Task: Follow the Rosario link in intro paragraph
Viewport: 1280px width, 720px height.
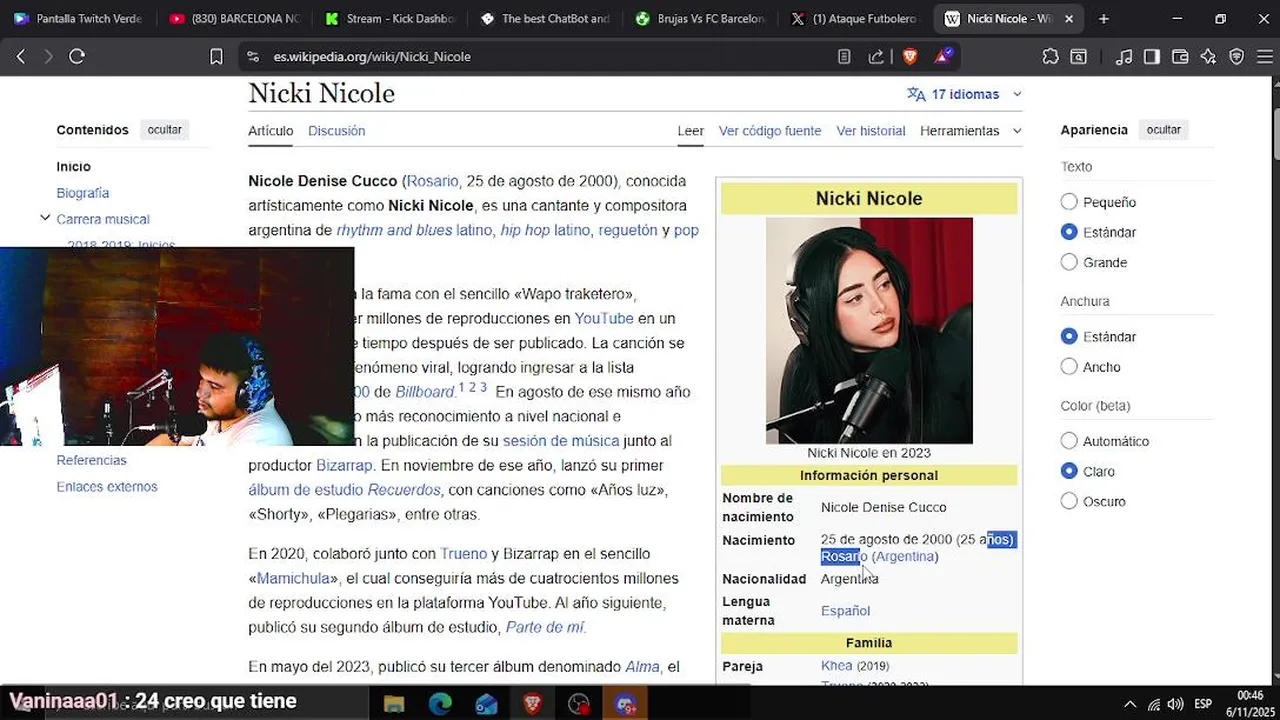Action: pos(432,181)
